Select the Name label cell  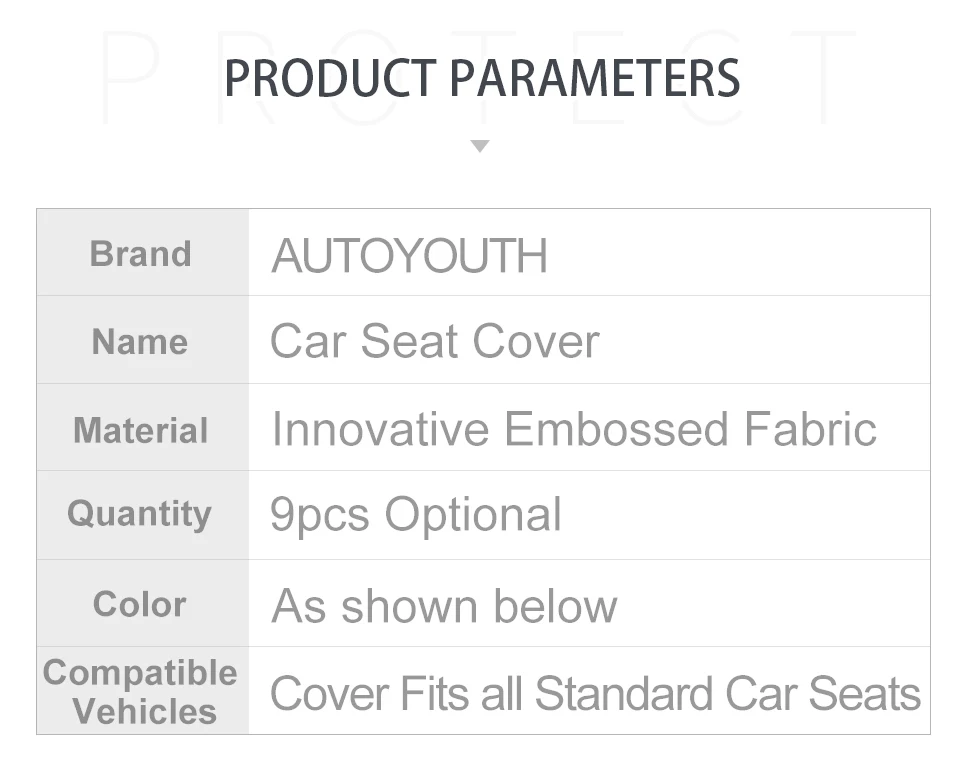point(140,342)
